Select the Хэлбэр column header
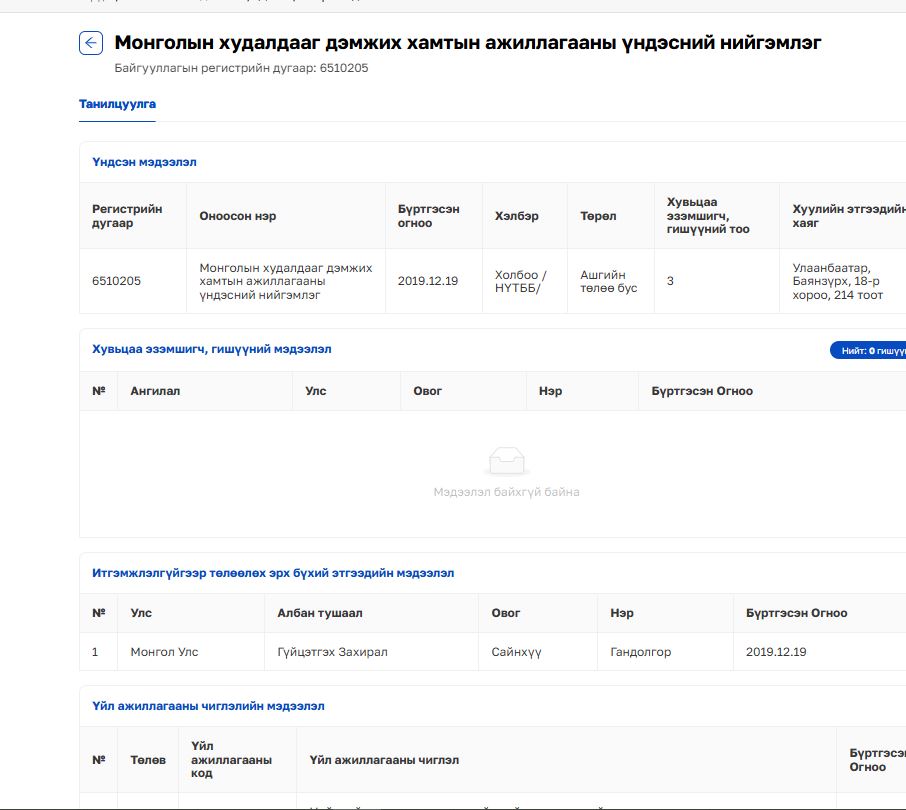 [516, 216]
